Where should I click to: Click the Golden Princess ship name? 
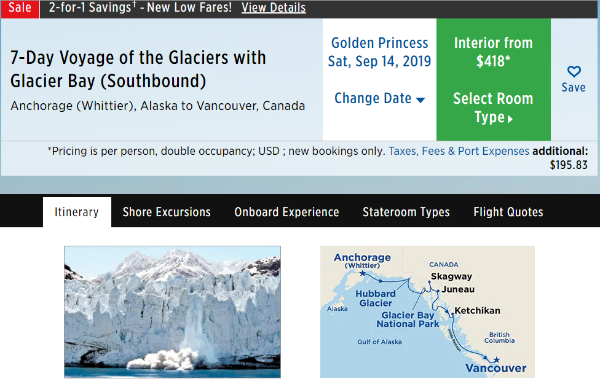click(380, 43)
